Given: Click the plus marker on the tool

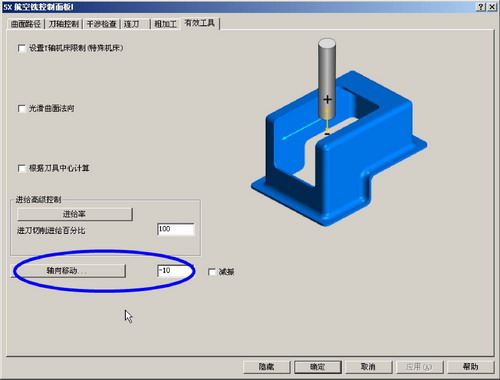Looking at the screenshot, I should point(327,99).
